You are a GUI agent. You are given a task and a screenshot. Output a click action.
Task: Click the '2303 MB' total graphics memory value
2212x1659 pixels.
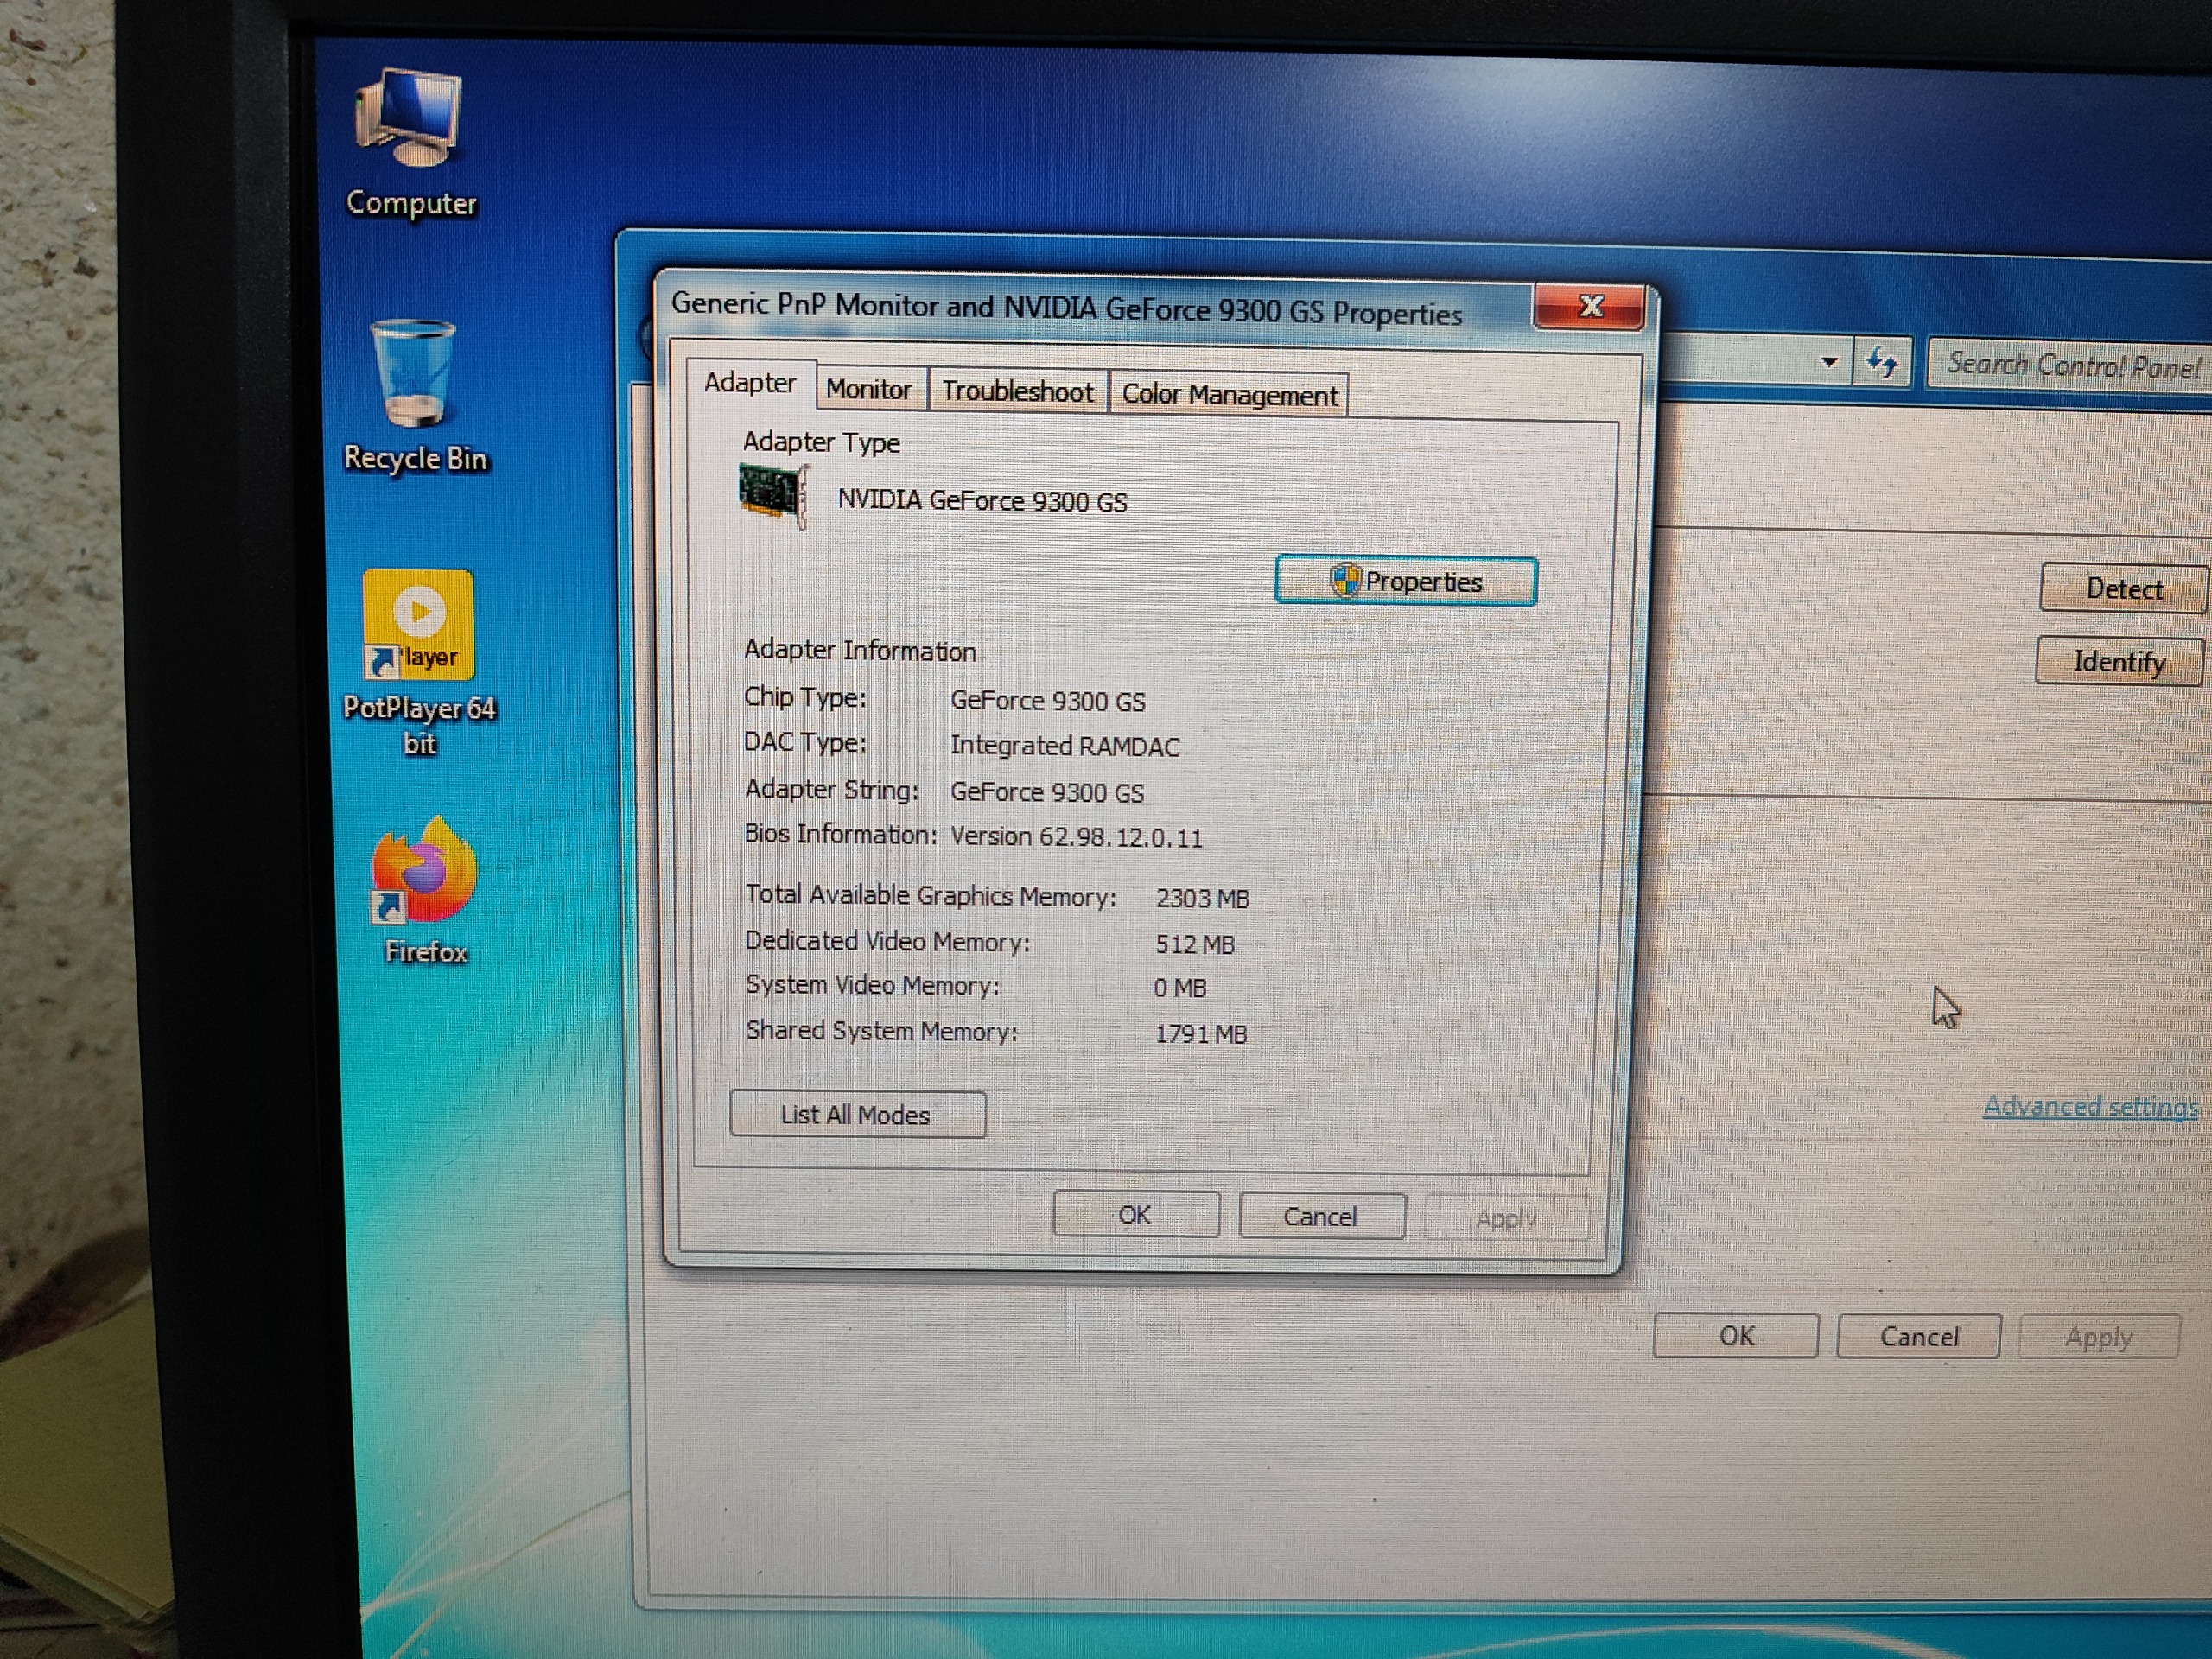1202,898
